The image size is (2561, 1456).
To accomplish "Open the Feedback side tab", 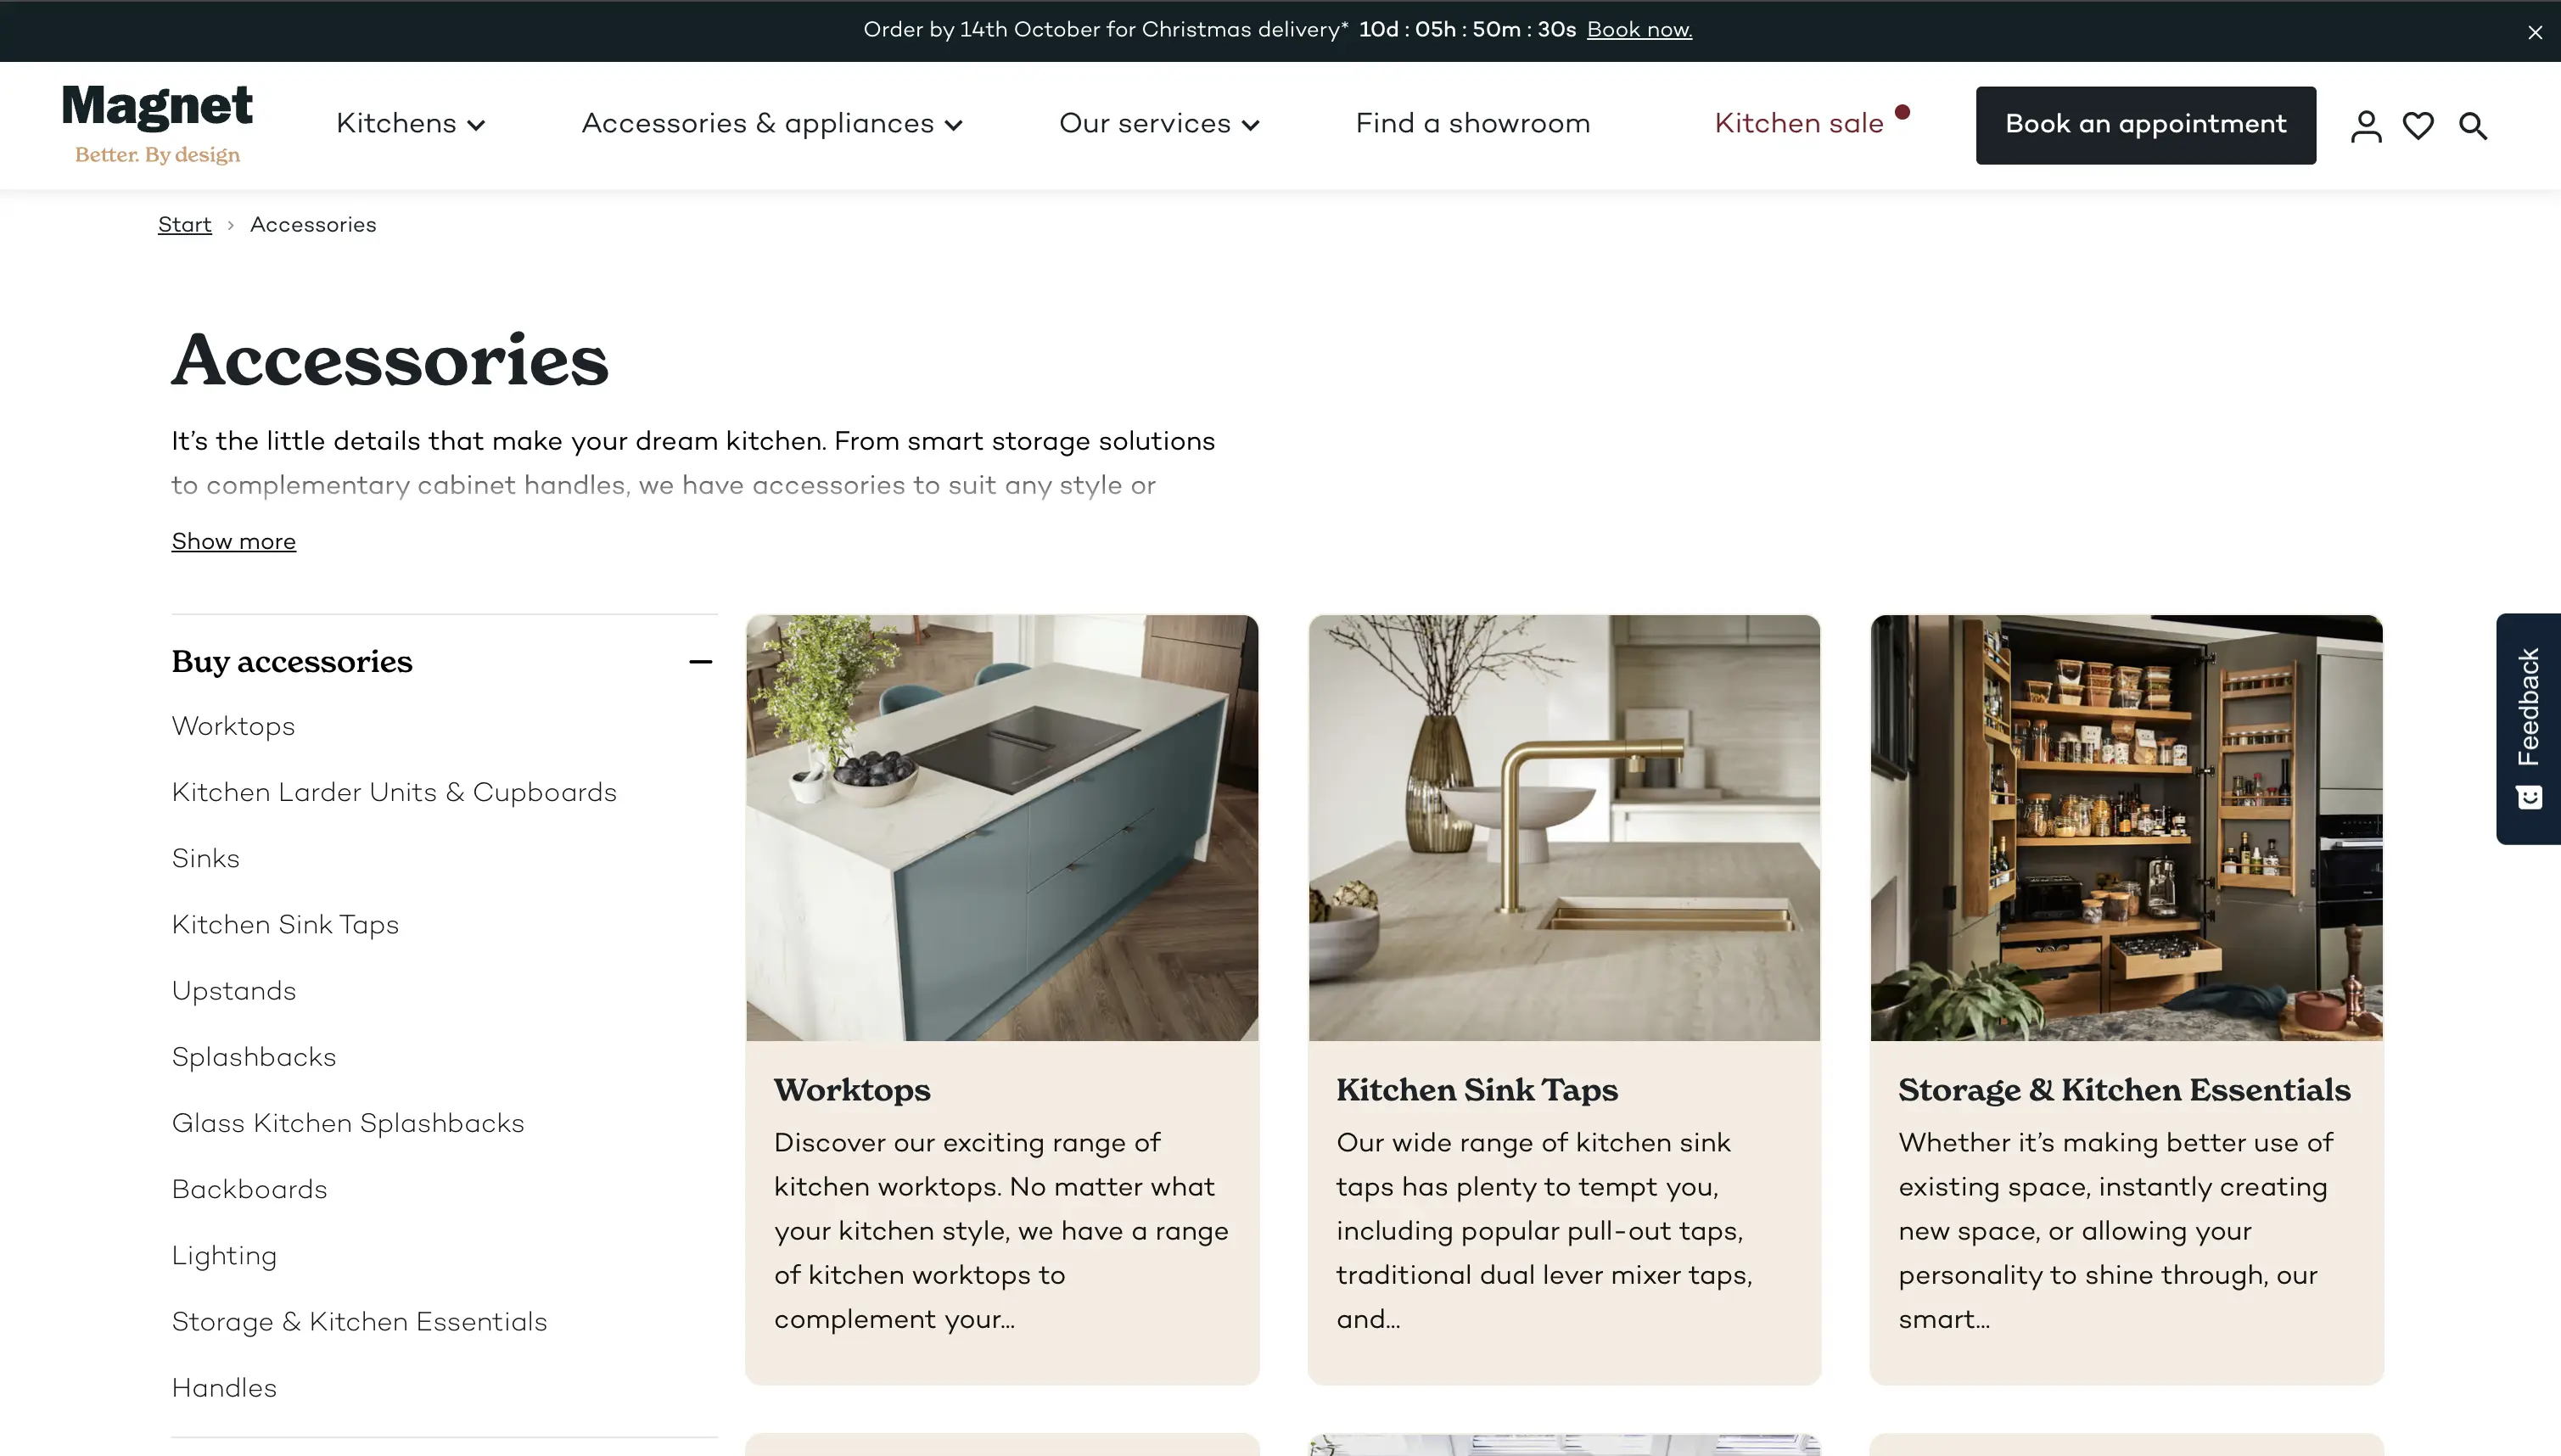I will pyautogui.click(x=2528, y=729).
